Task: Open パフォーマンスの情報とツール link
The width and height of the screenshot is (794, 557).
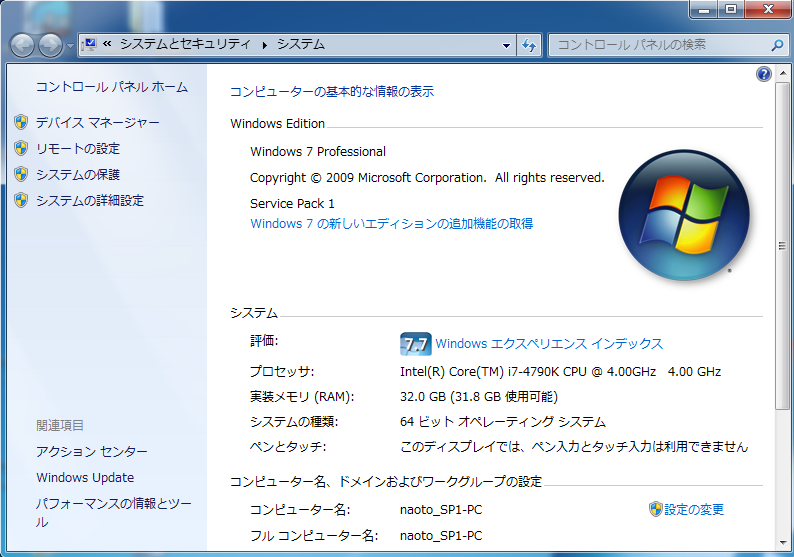Action: point(114,512)
